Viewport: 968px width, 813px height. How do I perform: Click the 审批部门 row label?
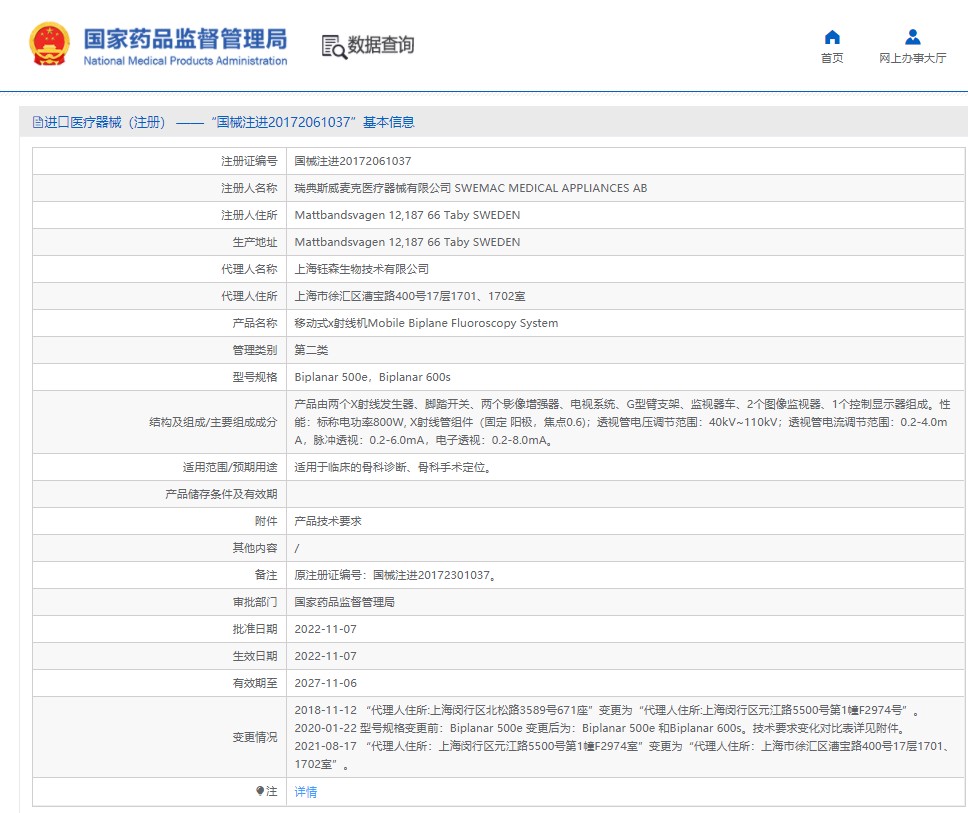click(x=255, y=602)
